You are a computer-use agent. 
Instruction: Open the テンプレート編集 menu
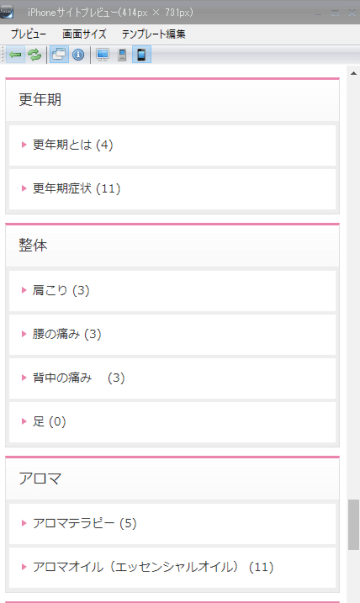[x=153, y=34]
